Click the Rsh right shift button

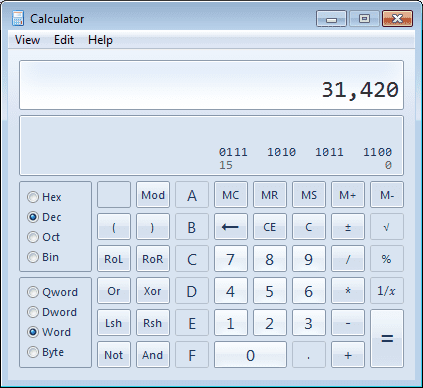click(x=153, y=323)
